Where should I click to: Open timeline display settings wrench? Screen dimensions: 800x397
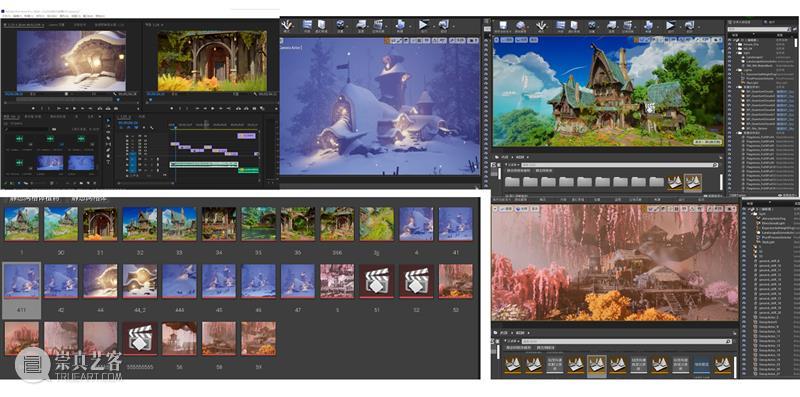coord(152,128)
